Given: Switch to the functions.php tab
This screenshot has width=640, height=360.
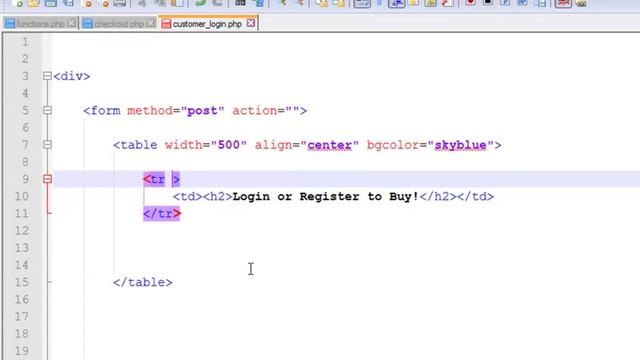Looking at the screenshot, I should pos(40,24).
